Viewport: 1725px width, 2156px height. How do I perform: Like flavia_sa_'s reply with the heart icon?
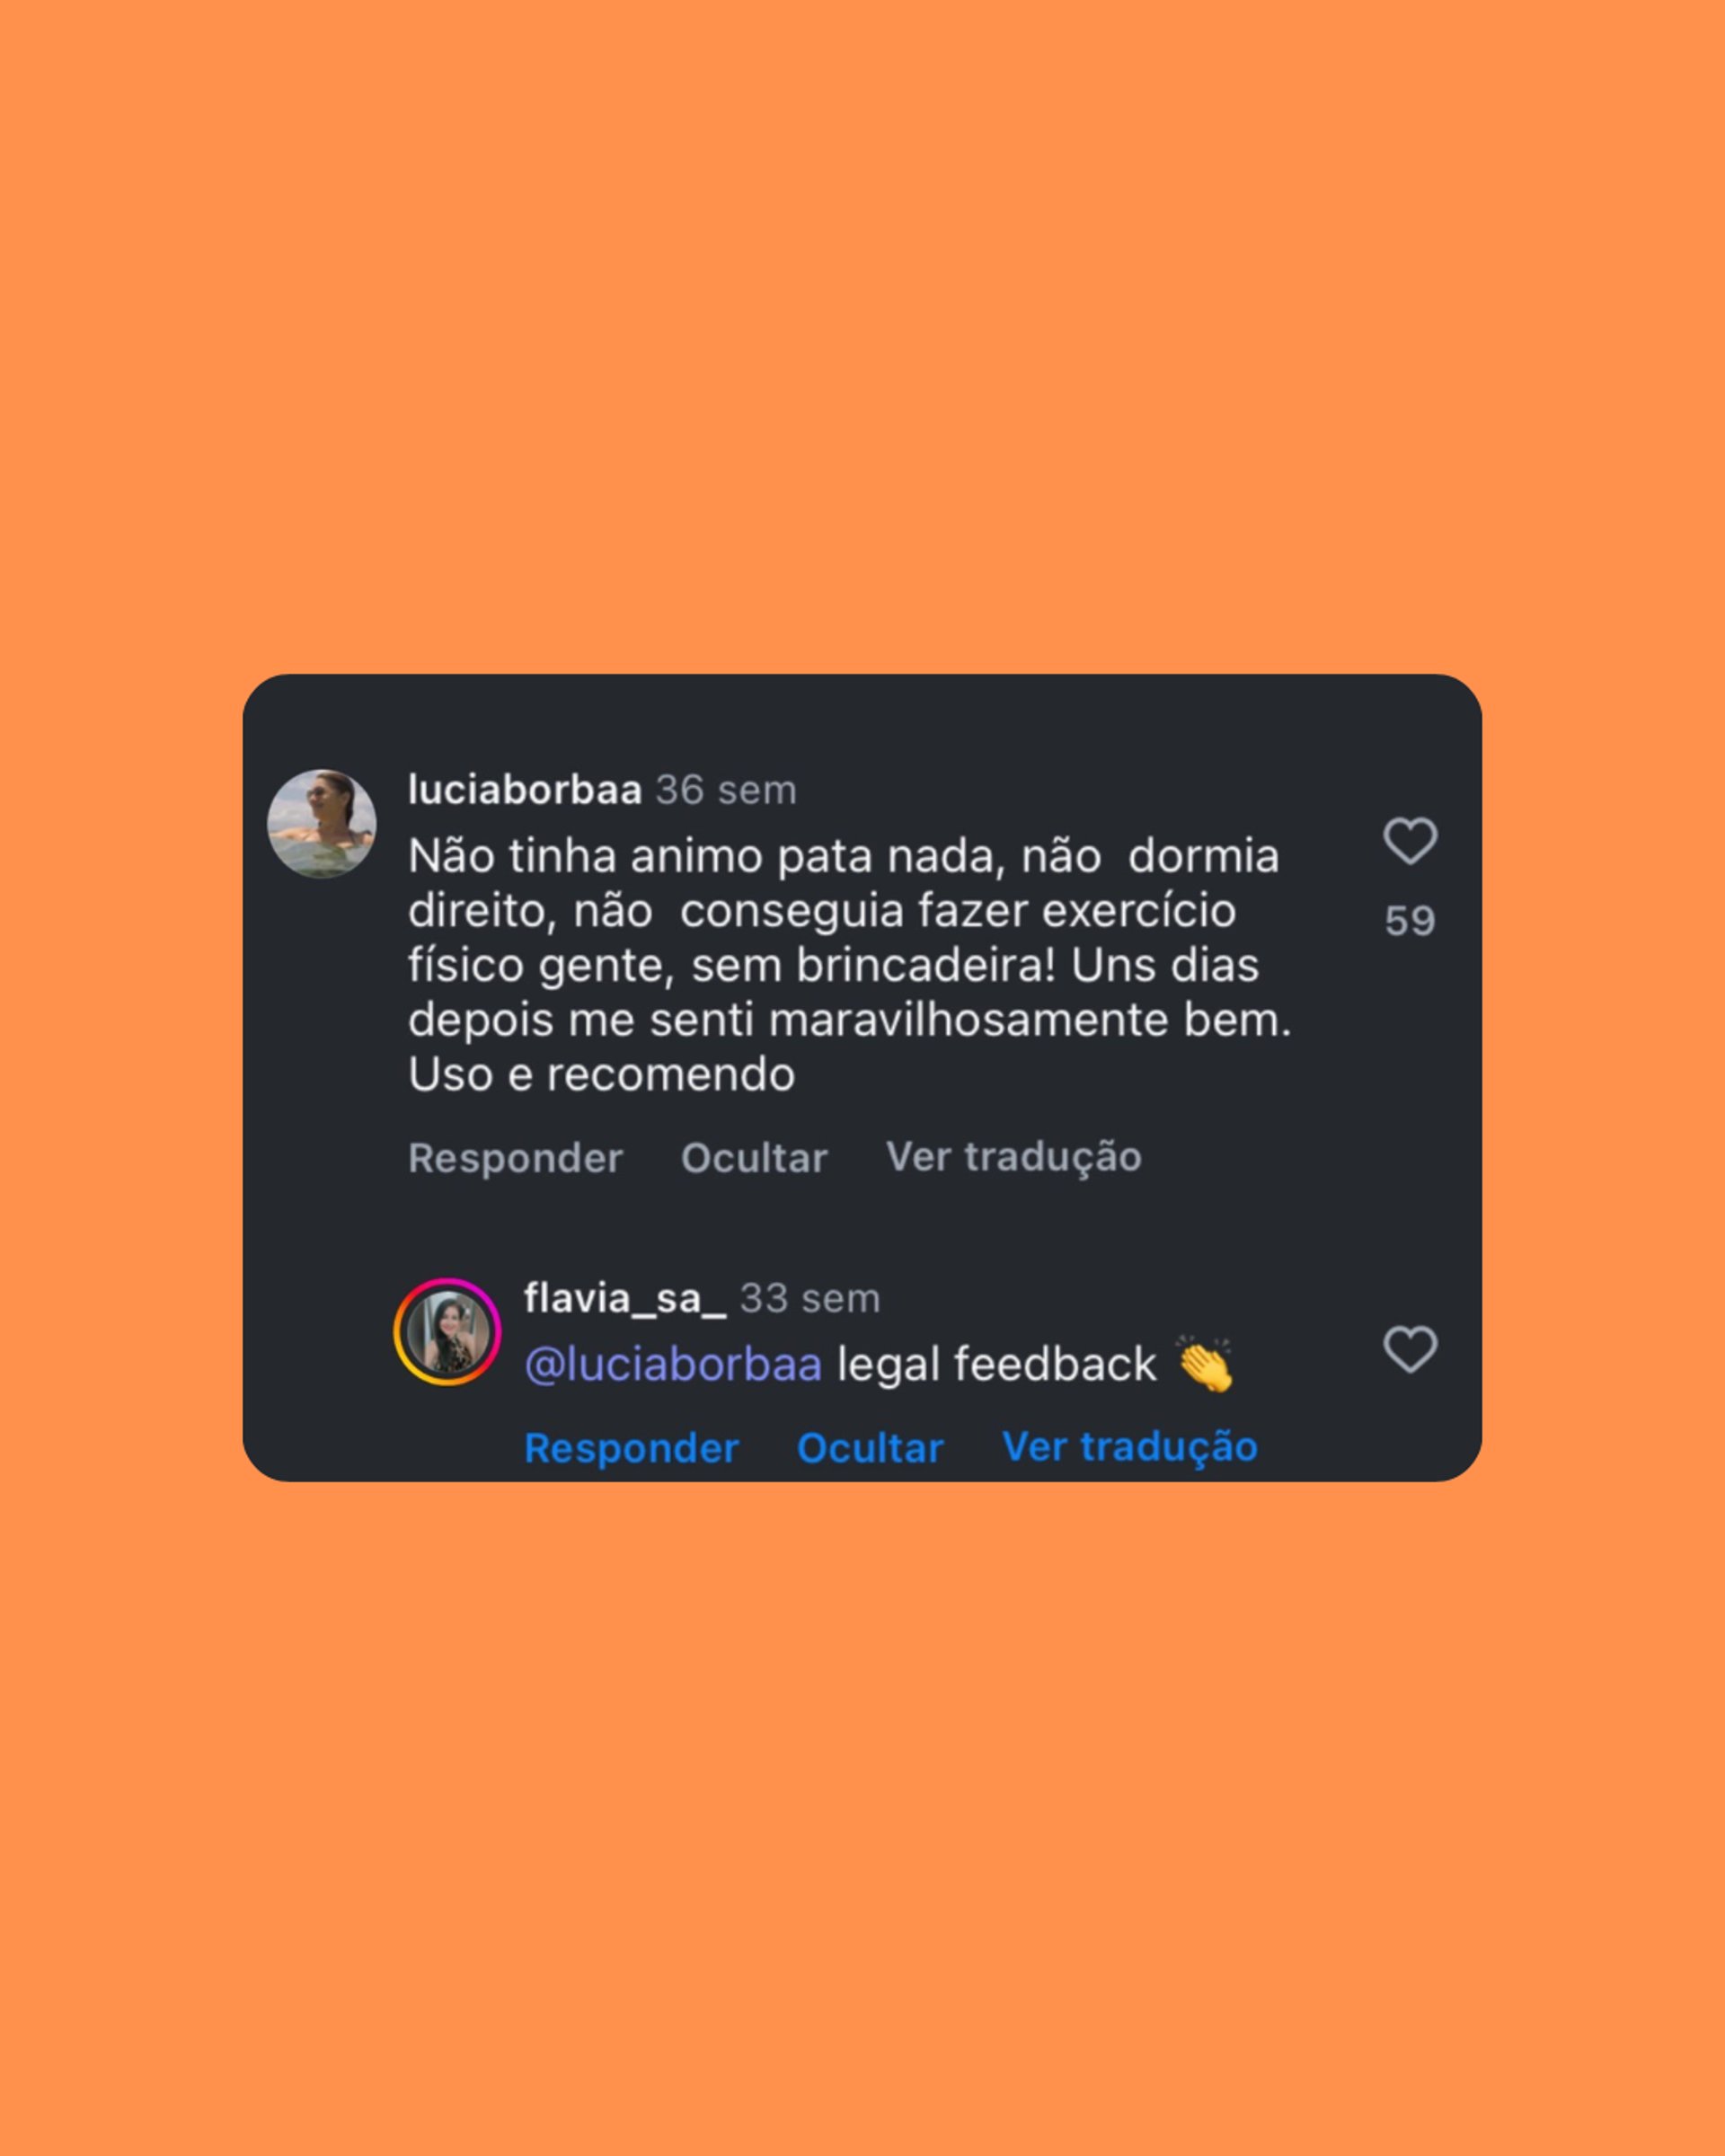pyautogui.click(x=1410, y=1350)
